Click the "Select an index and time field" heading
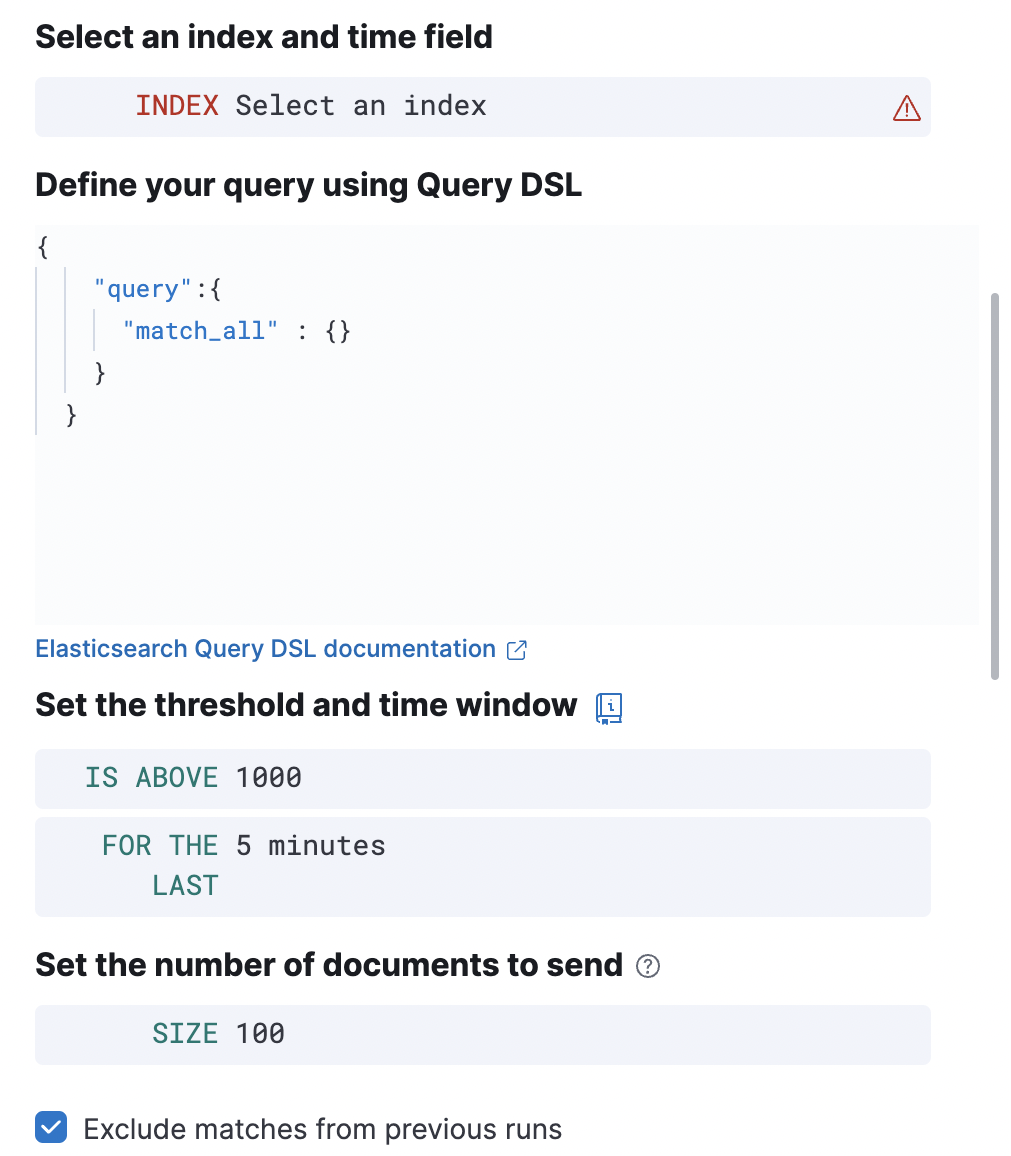Image resolution: width=1011 pixels, height=1156 pixels. (x=264, y=37)
